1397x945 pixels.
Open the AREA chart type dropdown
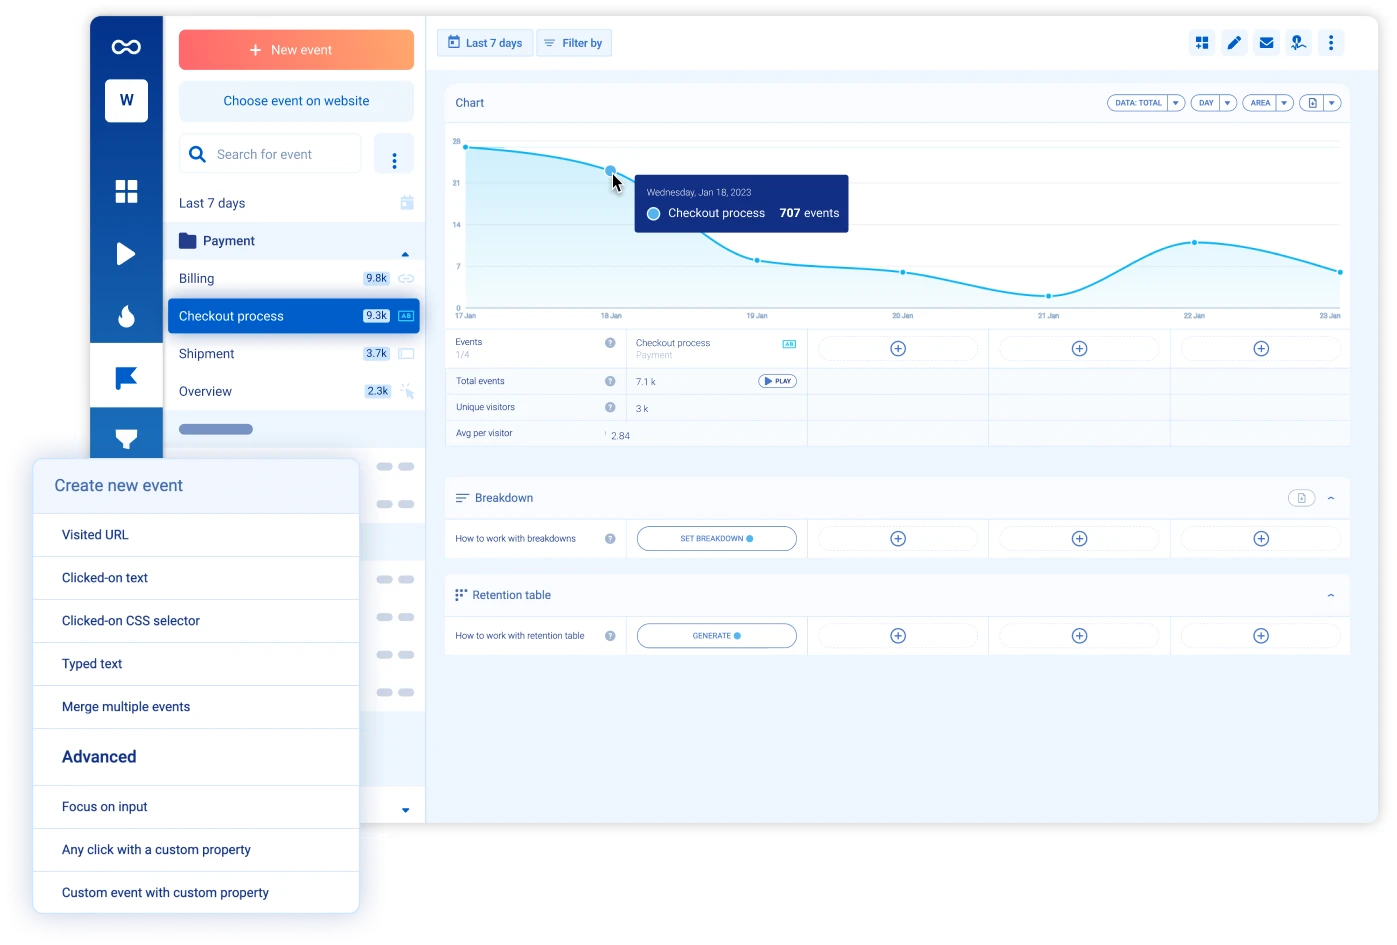click(1267, 103)
